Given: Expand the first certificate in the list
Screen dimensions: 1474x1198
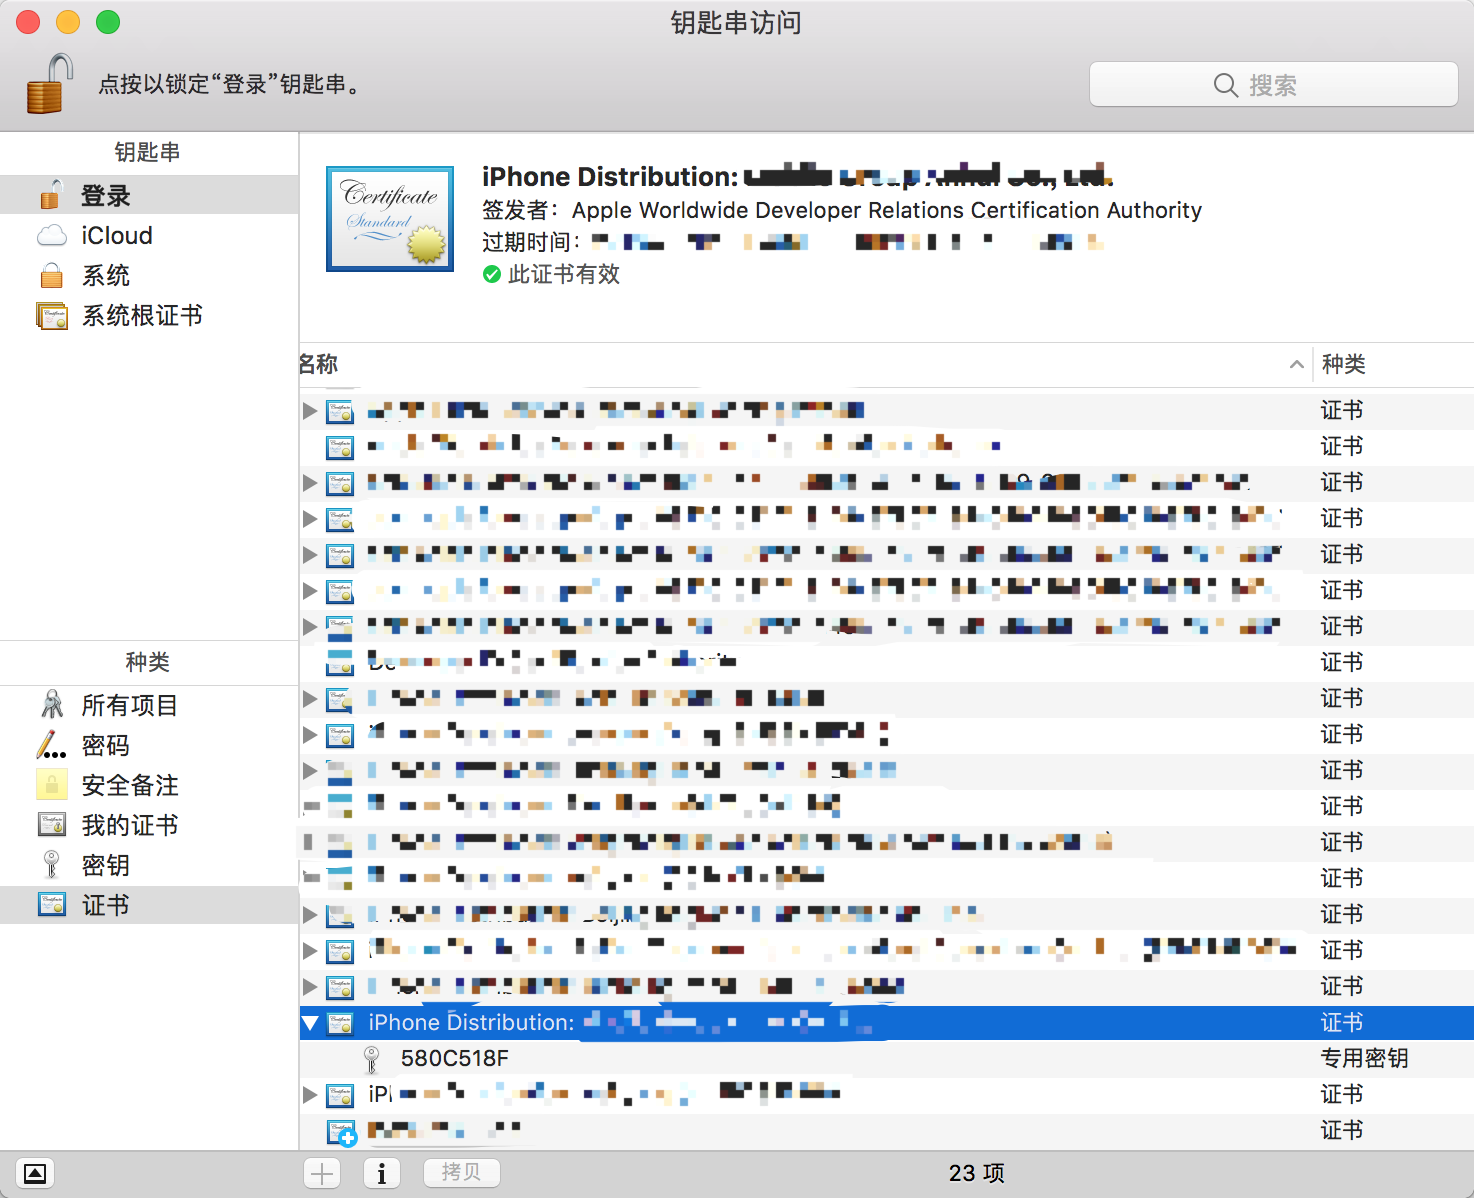Looking at the screenshot, I should tap(310, 411).
